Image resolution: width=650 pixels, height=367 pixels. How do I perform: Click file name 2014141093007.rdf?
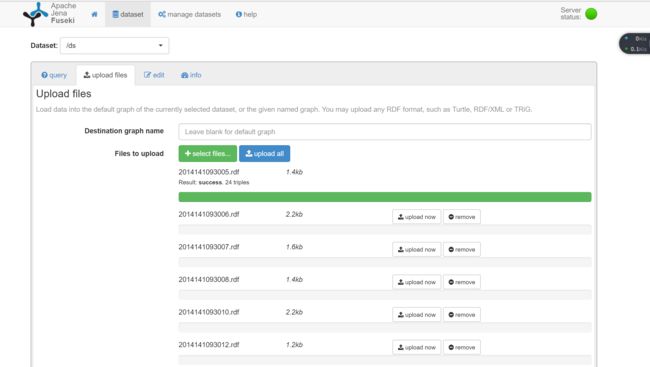209,247
